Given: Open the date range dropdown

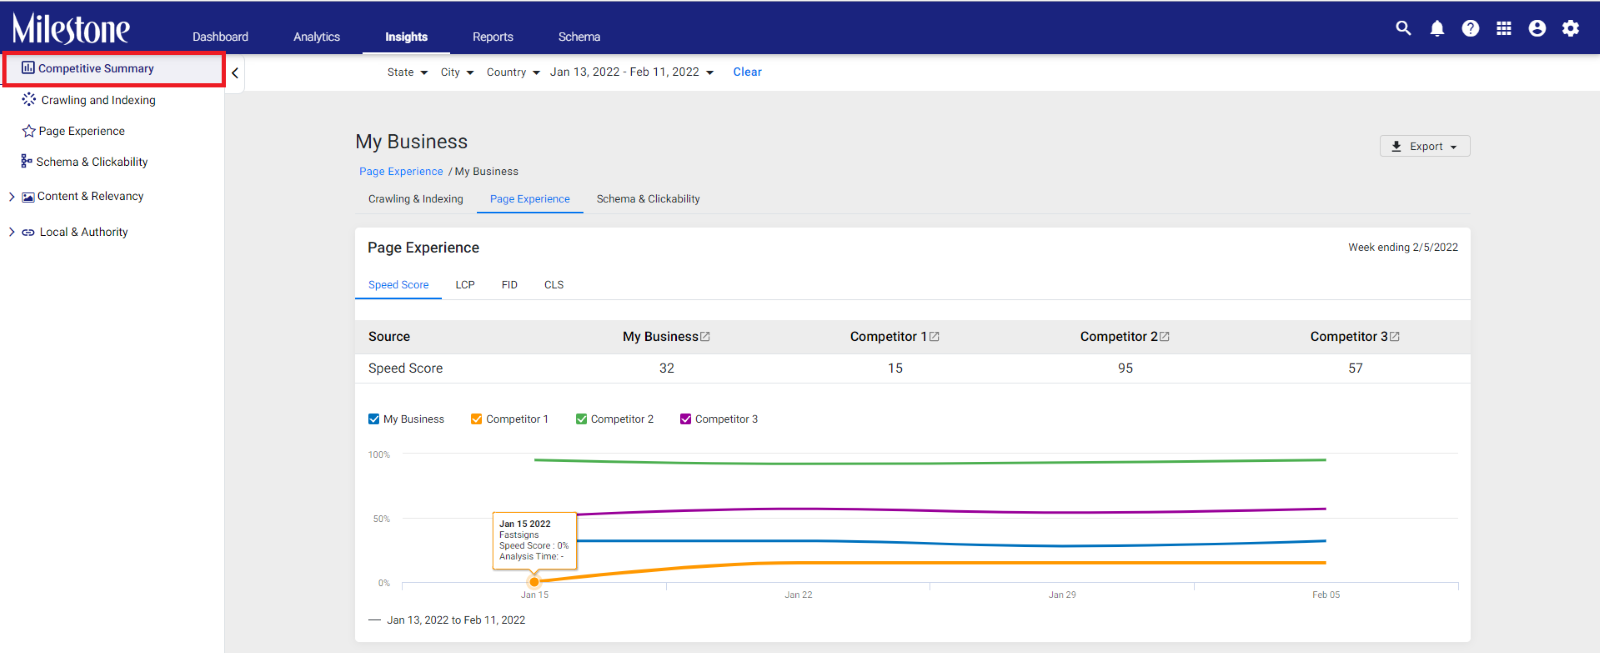Looking at the screenshot, I should [631, 72].
